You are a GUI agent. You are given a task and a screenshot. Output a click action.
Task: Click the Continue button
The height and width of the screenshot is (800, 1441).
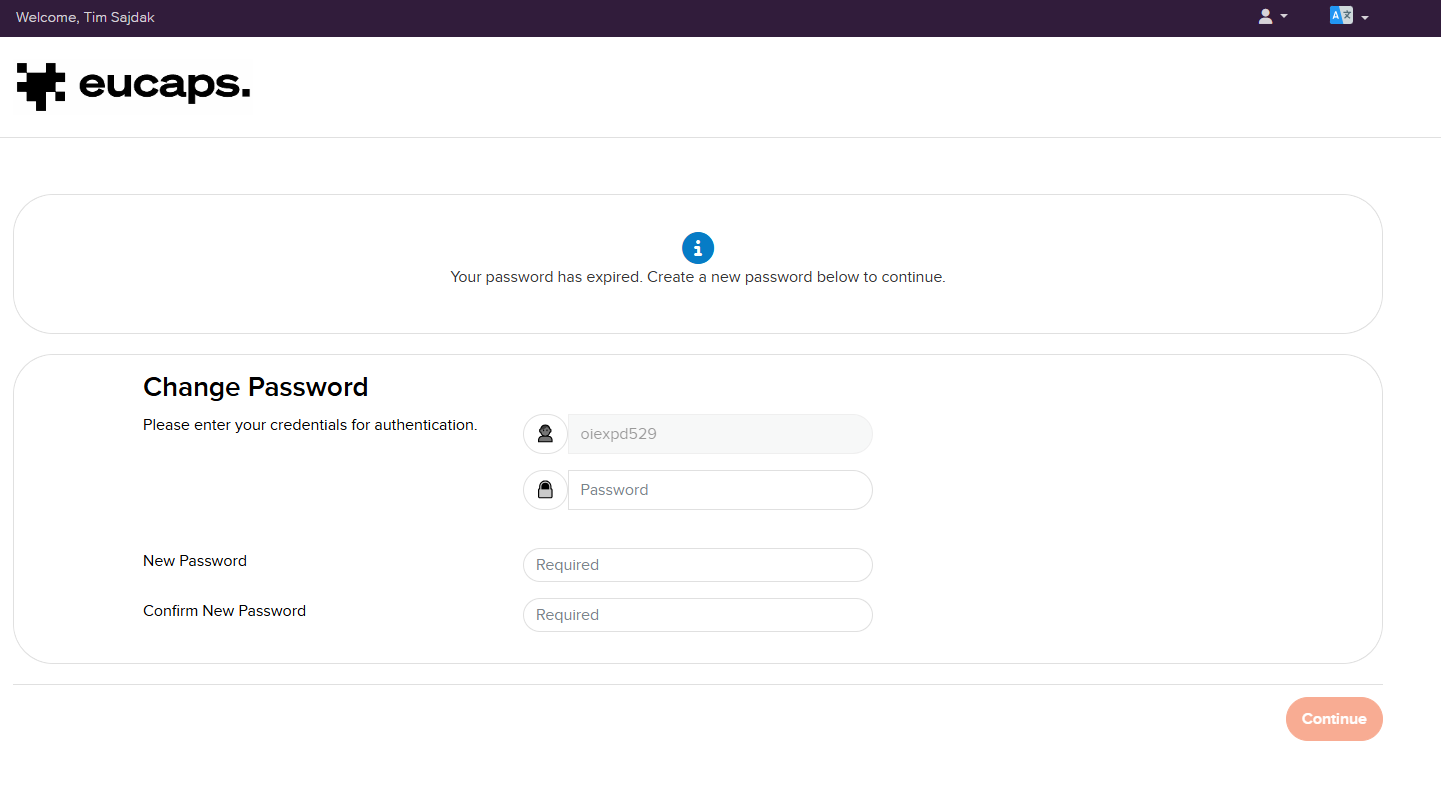click(x=1334, y=719)
